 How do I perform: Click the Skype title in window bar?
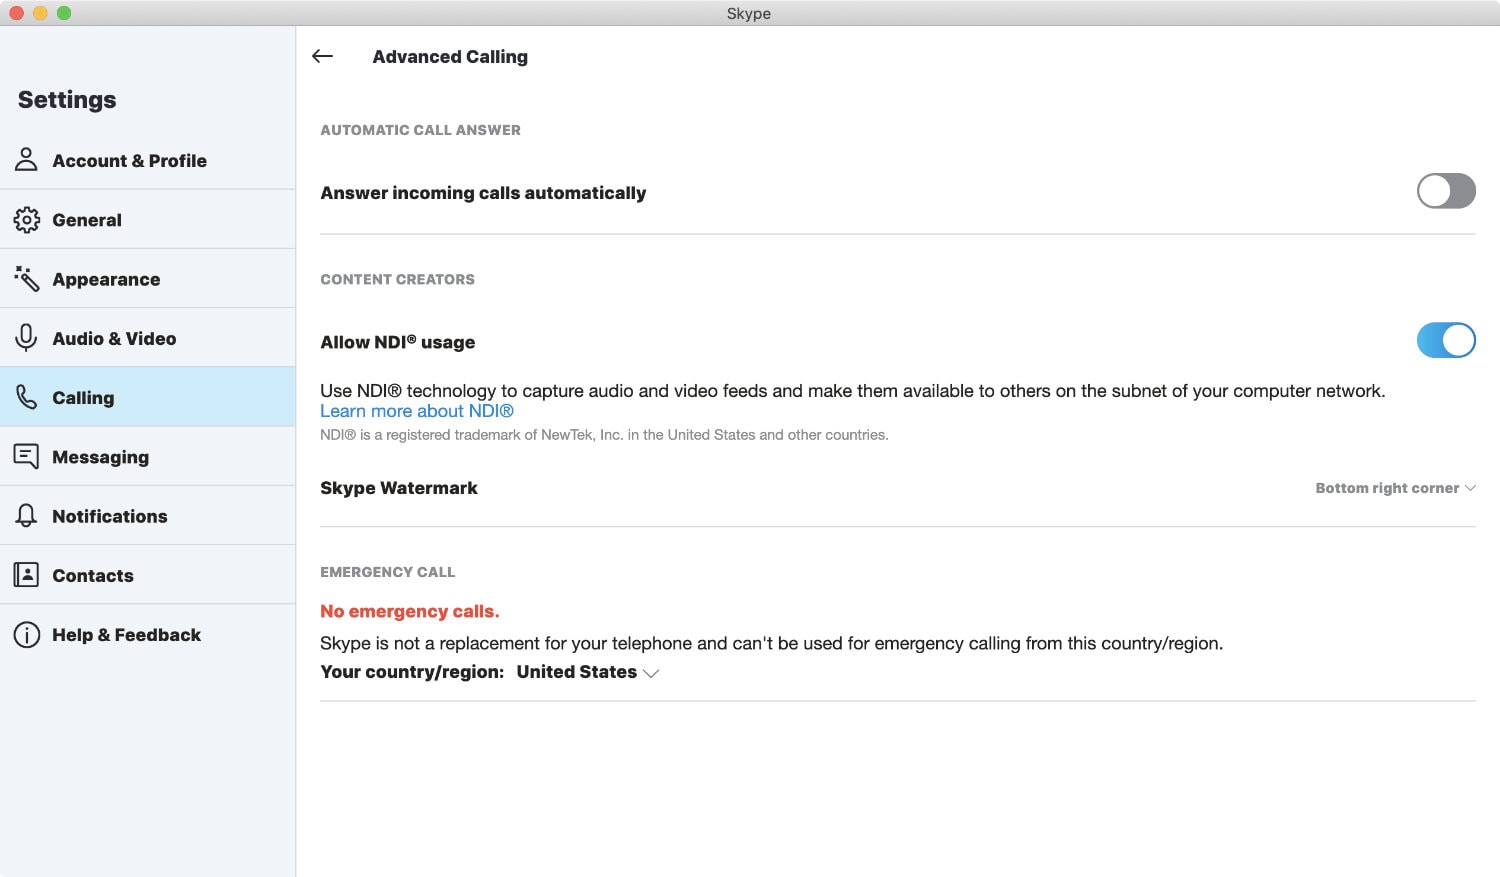pos(749,13)
